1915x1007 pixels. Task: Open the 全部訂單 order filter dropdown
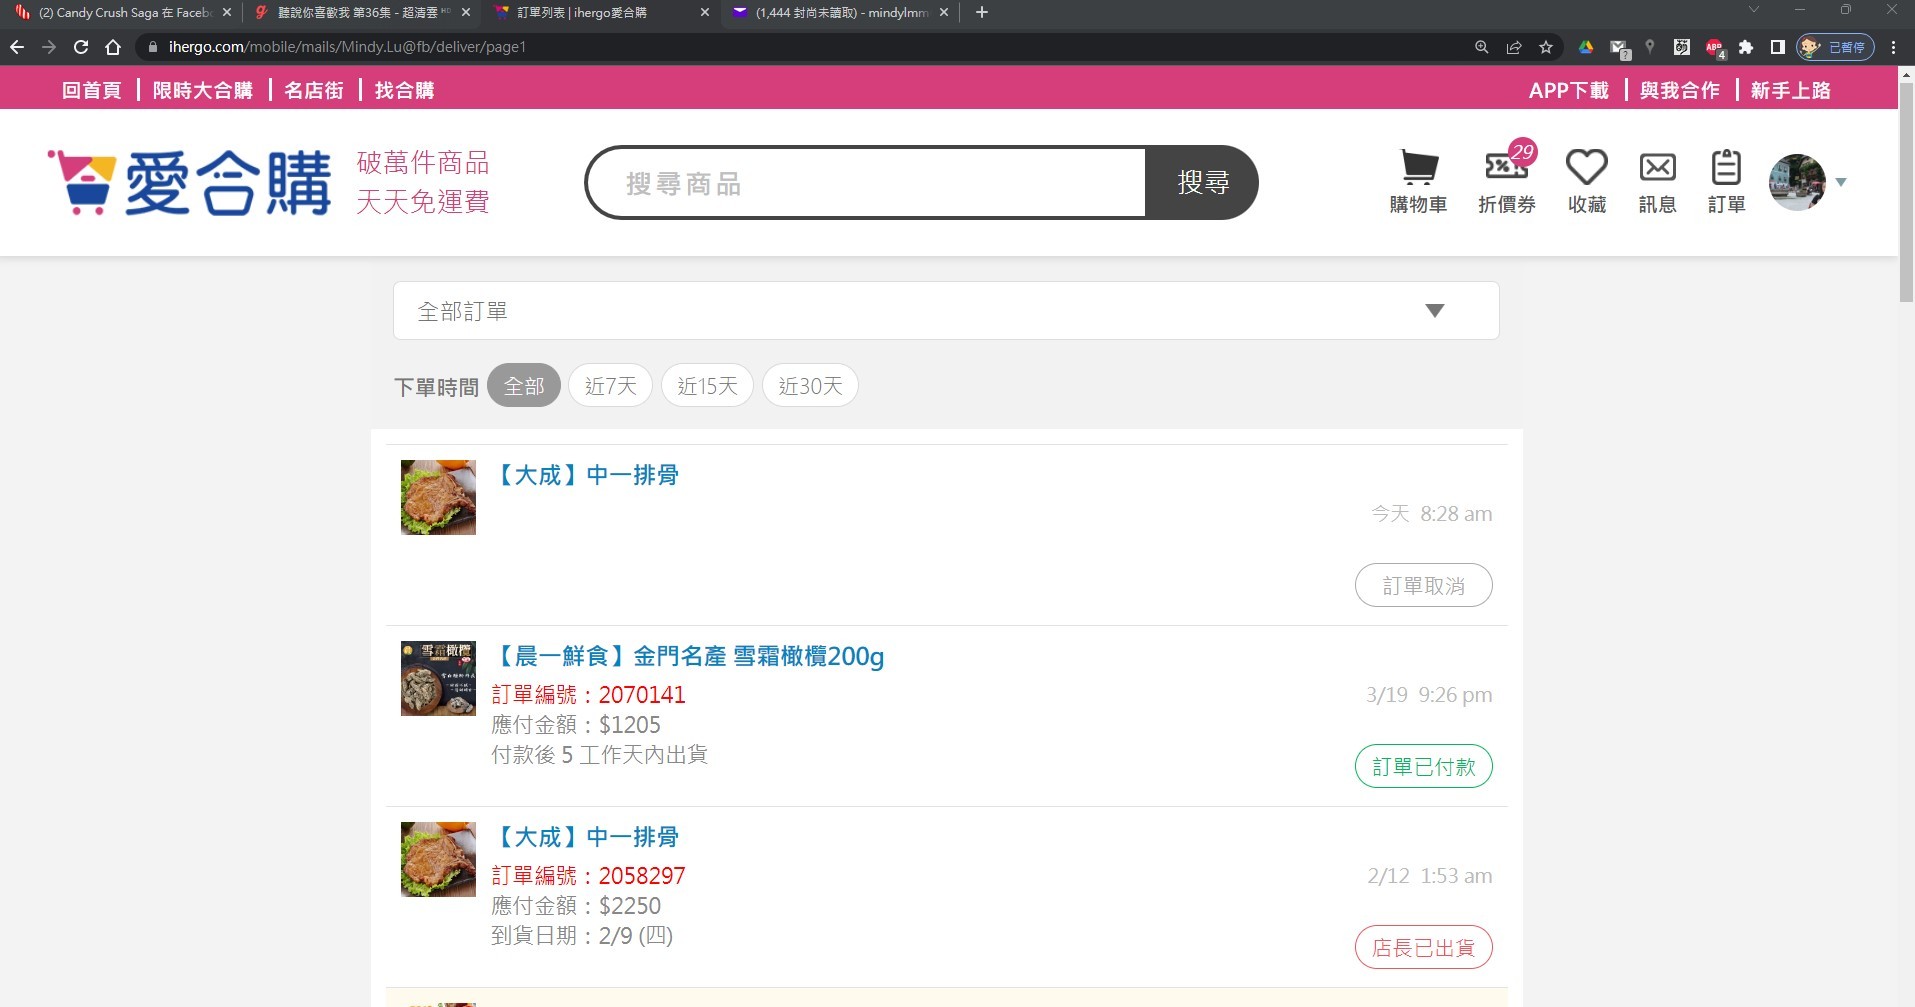point(946,311)
